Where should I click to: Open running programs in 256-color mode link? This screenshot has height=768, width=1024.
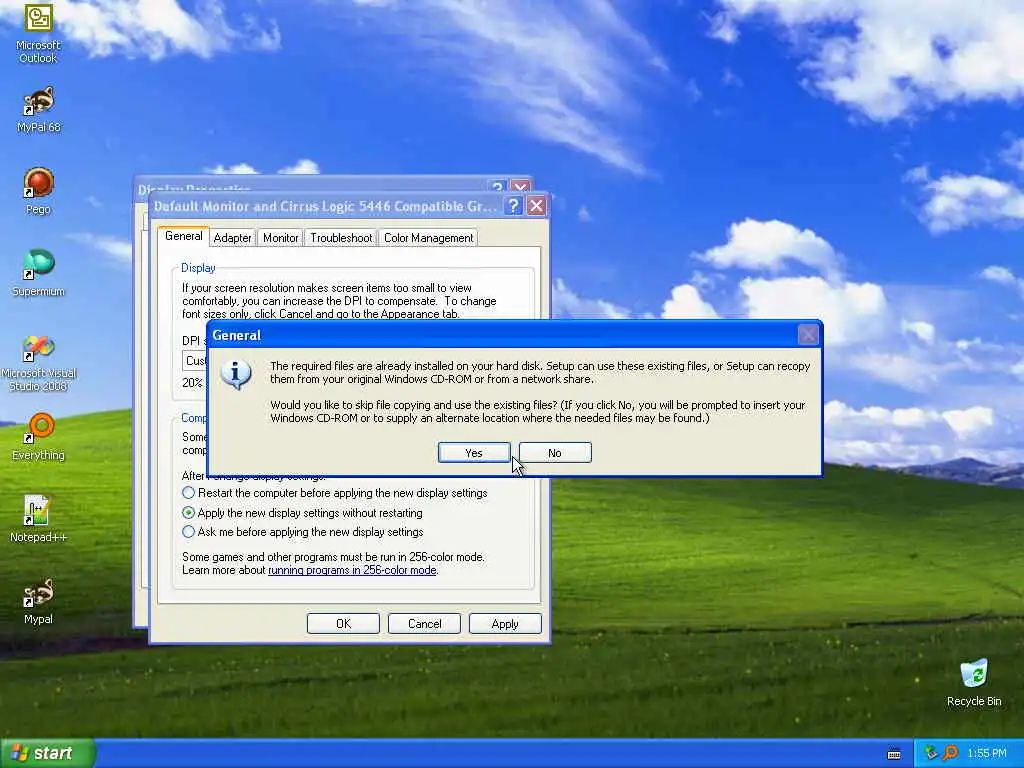click(352, 570)
